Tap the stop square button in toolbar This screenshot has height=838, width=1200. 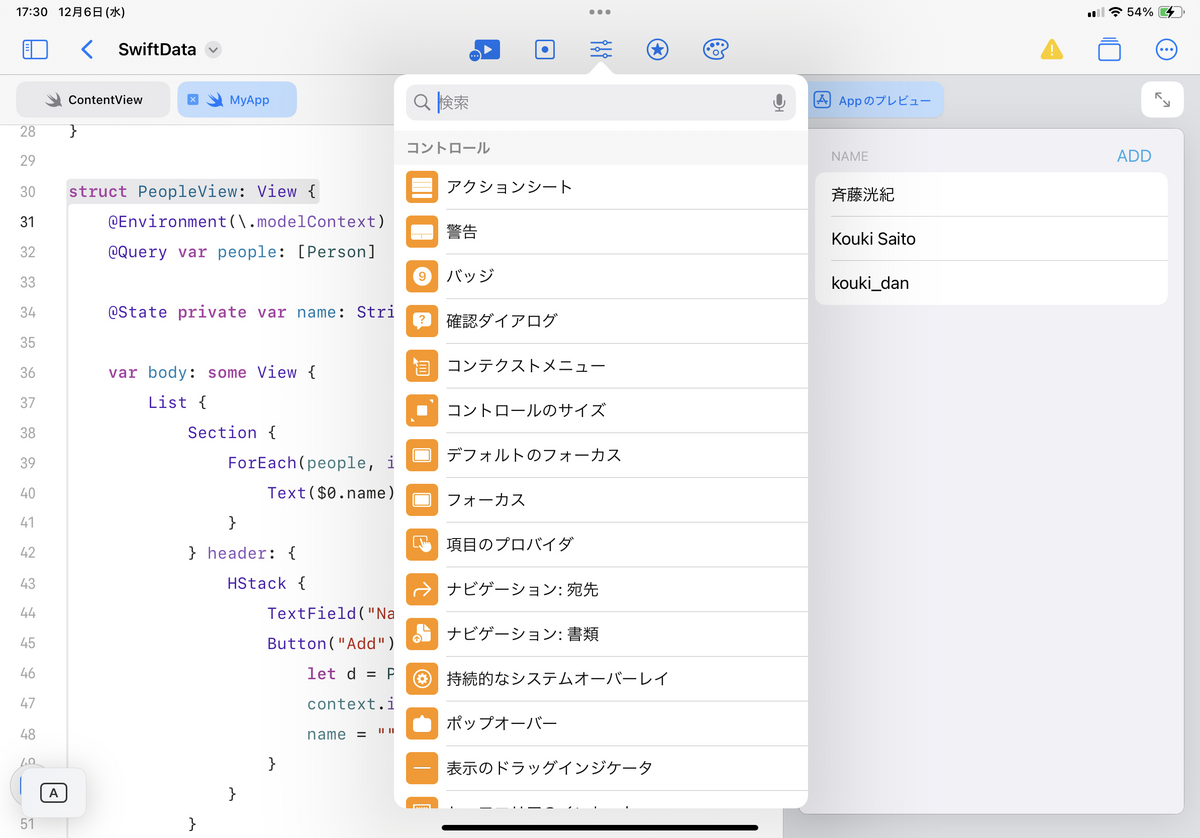(x=545, y=49)
